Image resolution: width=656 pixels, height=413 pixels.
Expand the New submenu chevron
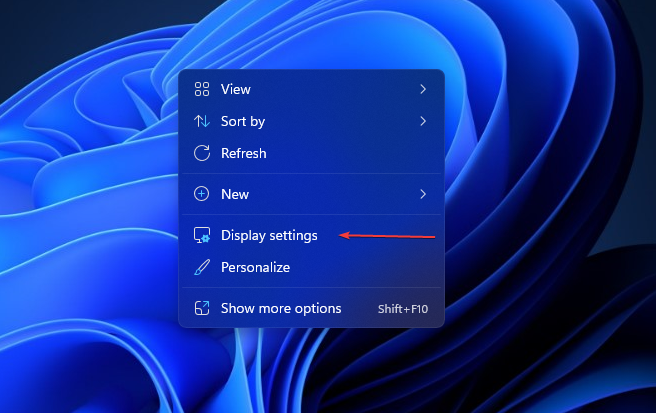tap(423, 194)
